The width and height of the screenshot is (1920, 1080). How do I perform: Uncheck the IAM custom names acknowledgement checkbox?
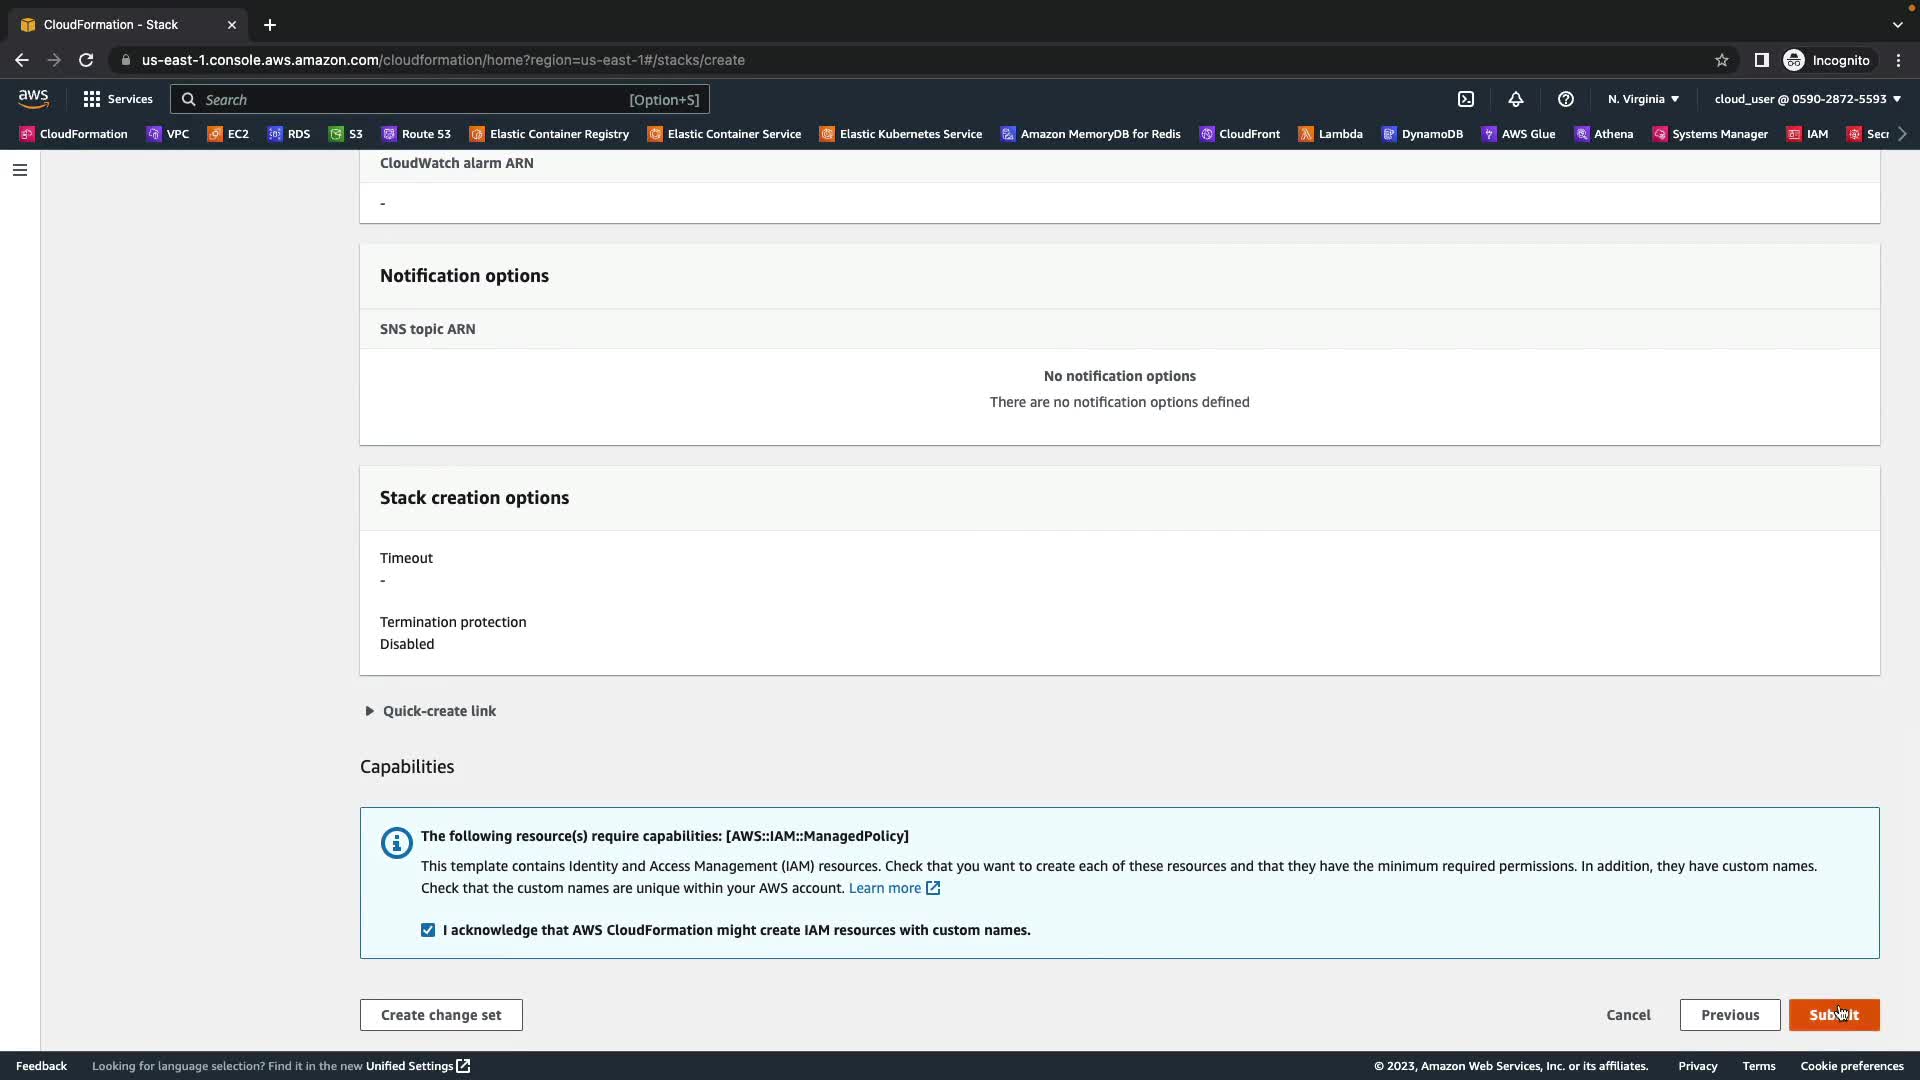coord(428,930)
